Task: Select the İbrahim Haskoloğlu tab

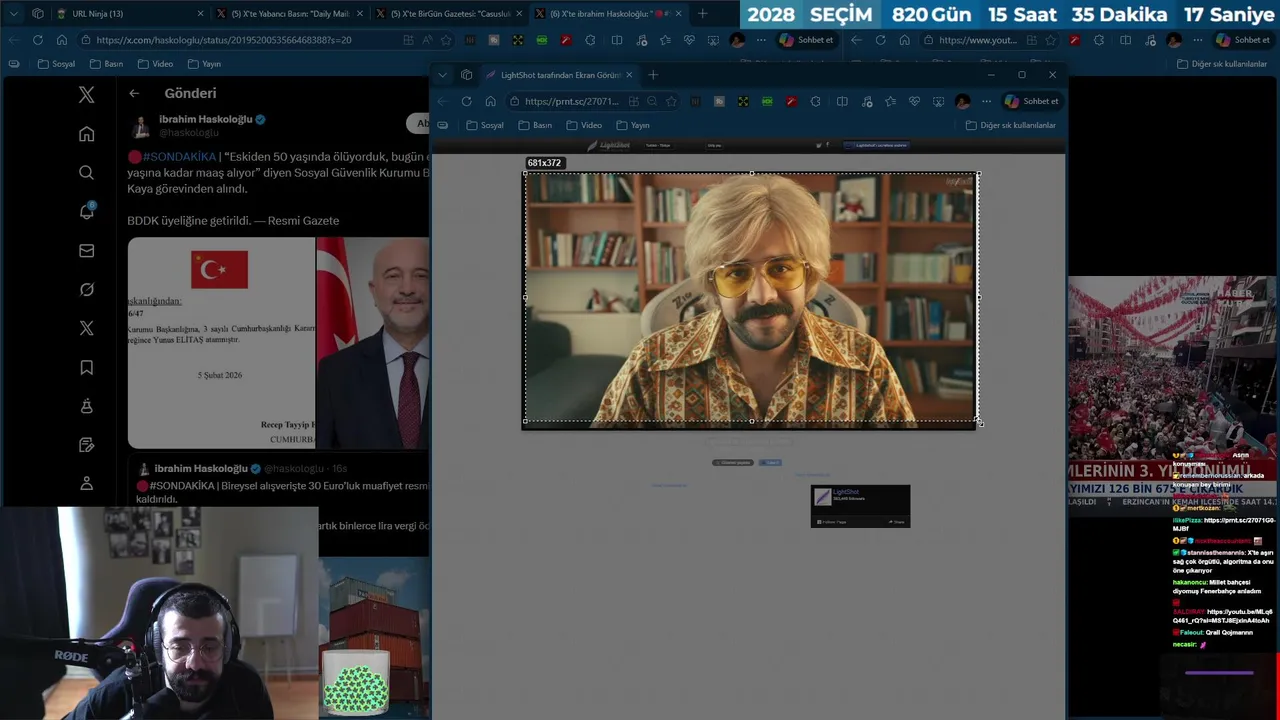Action: coord(608,14)
